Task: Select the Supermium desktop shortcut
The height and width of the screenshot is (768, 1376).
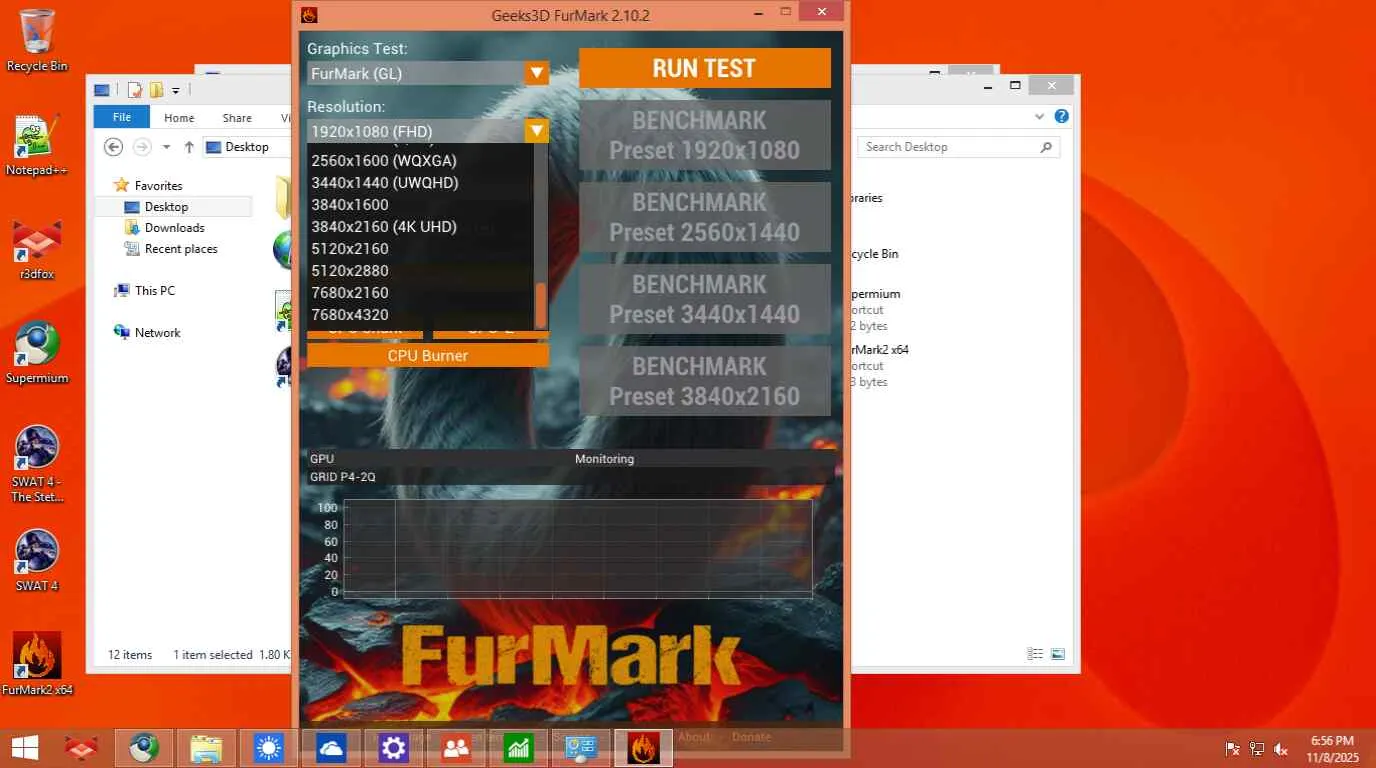Action: point(37,353)
